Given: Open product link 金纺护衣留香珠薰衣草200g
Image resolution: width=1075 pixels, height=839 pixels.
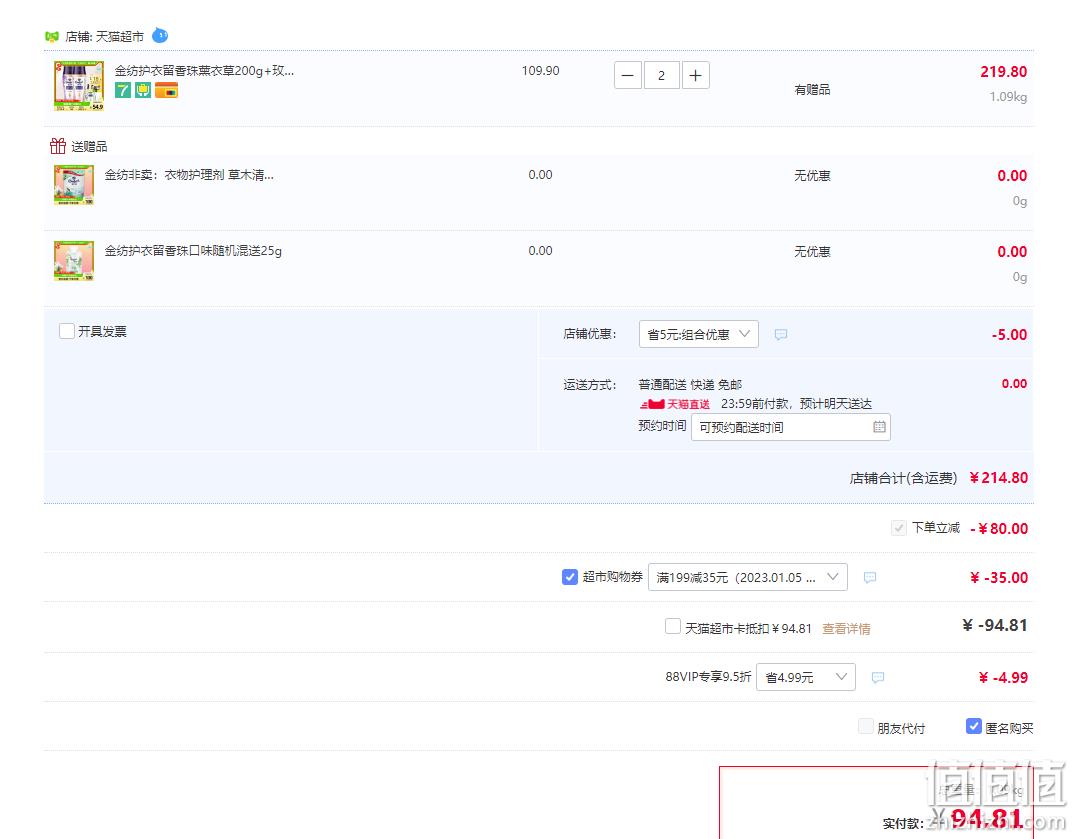Looking at the screenshot, I should coord(204,71).
